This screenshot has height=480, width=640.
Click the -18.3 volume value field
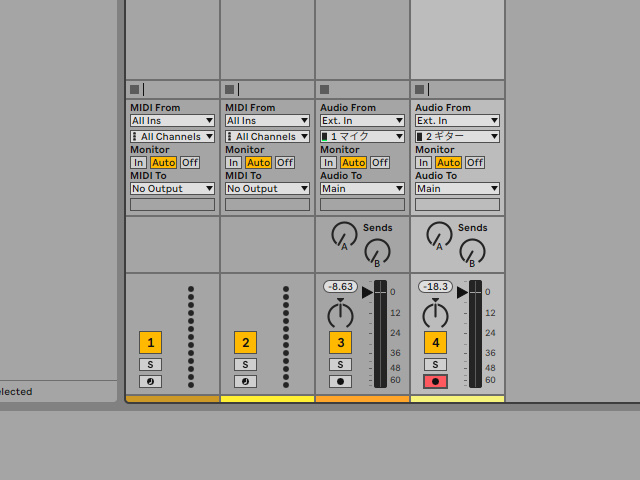(x=435, y=286)
